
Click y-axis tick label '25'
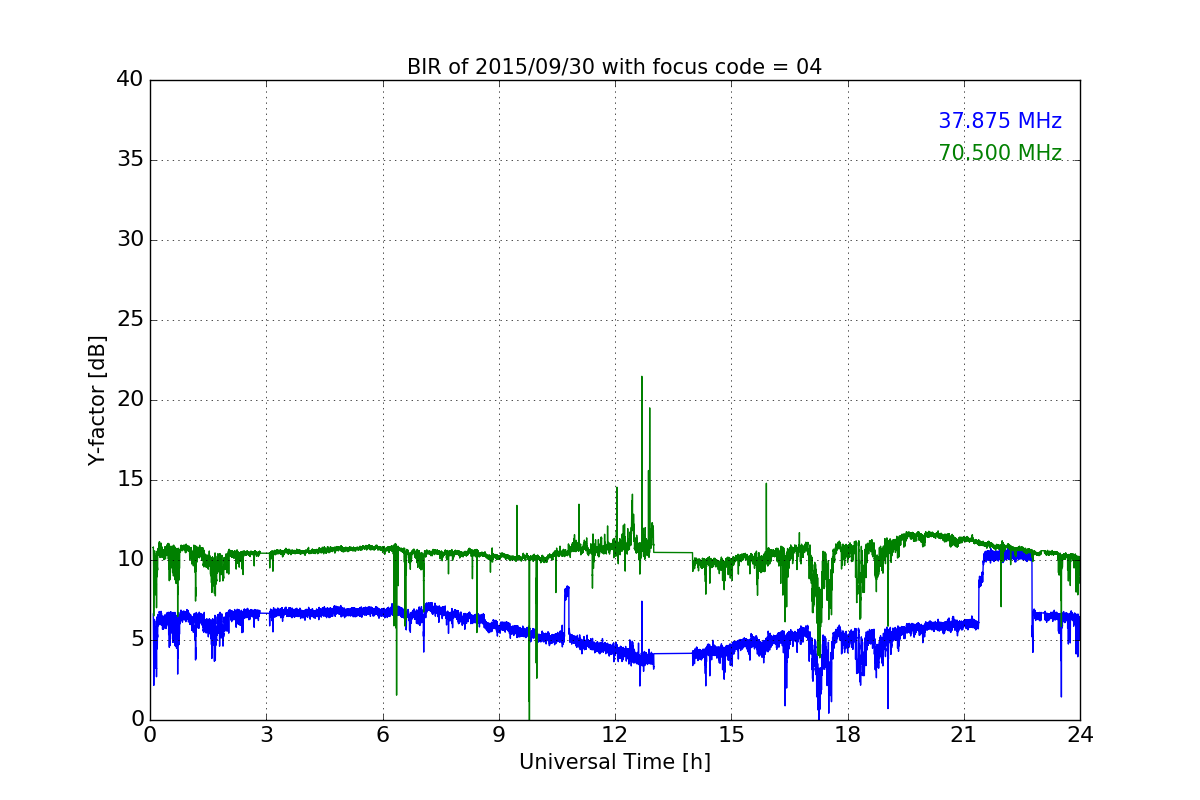(x=131, y=320)
